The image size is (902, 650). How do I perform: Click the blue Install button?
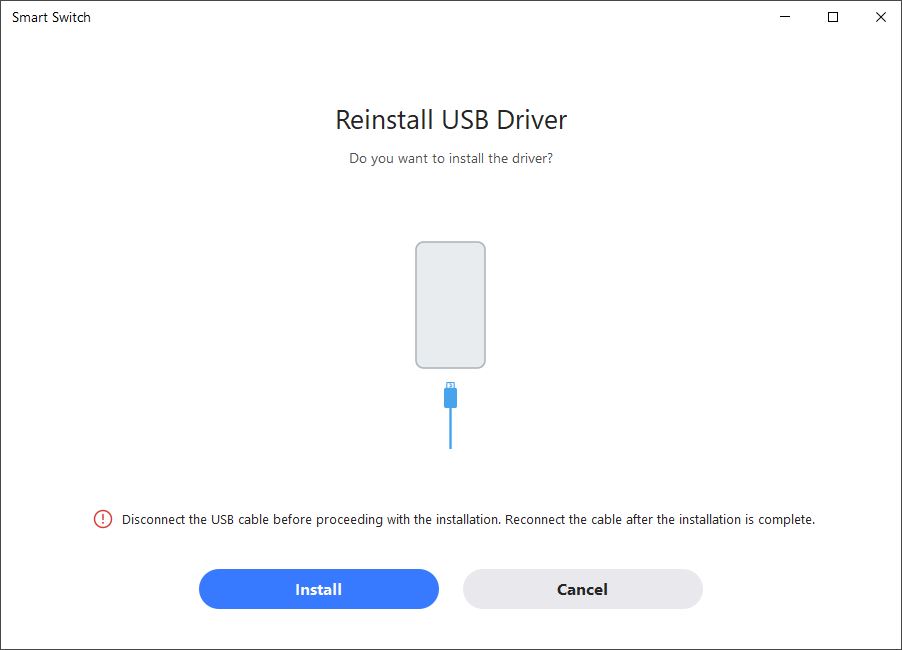click(x=319, y=589)
